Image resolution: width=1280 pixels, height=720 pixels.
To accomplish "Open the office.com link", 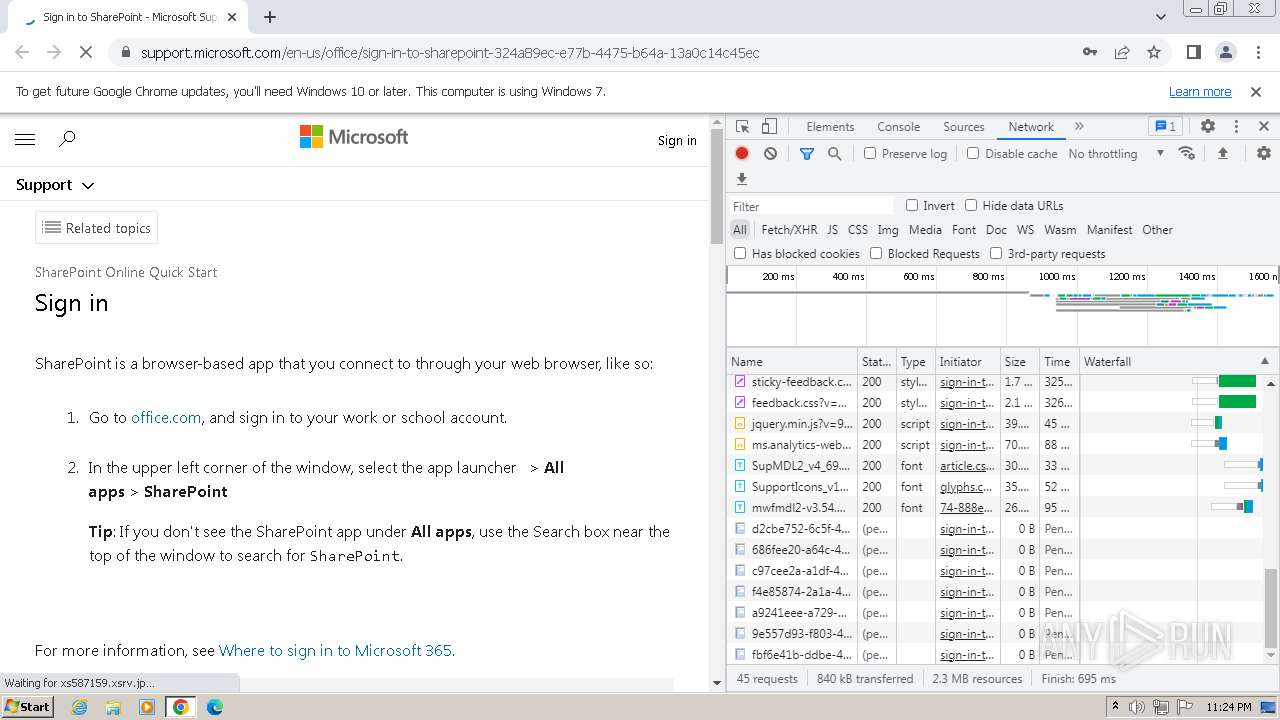I will [166, 418].
